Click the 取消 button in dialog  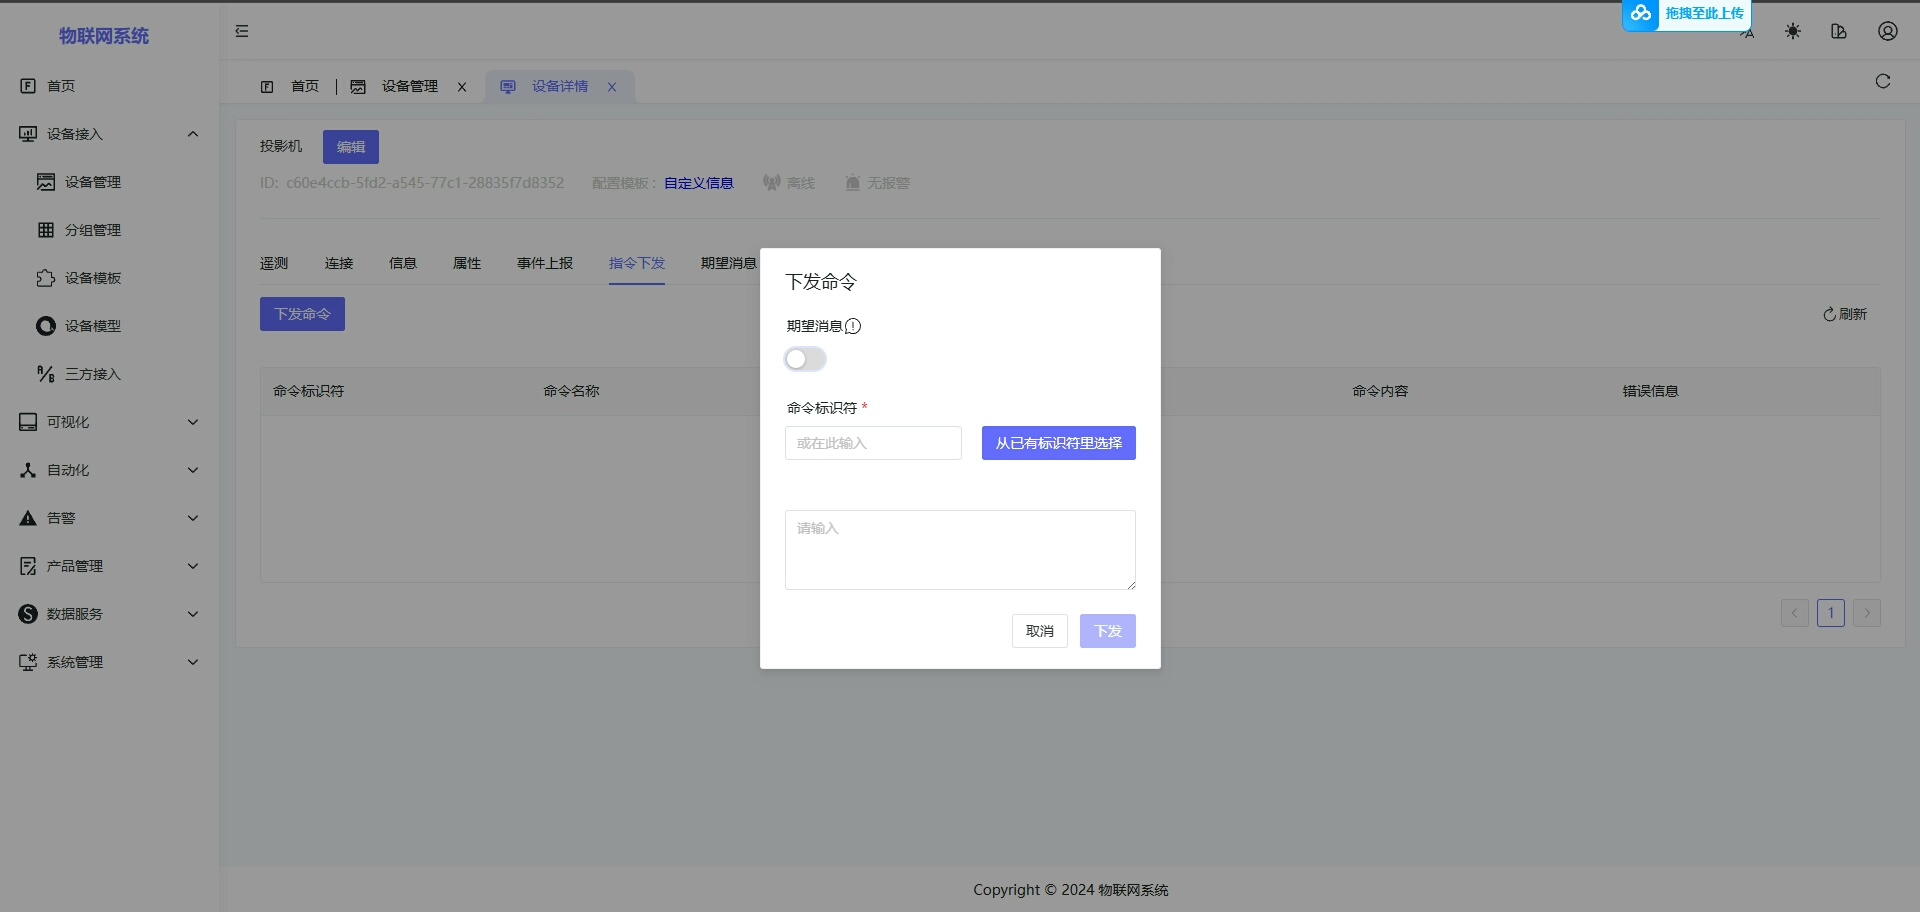tap(1039, 631)
